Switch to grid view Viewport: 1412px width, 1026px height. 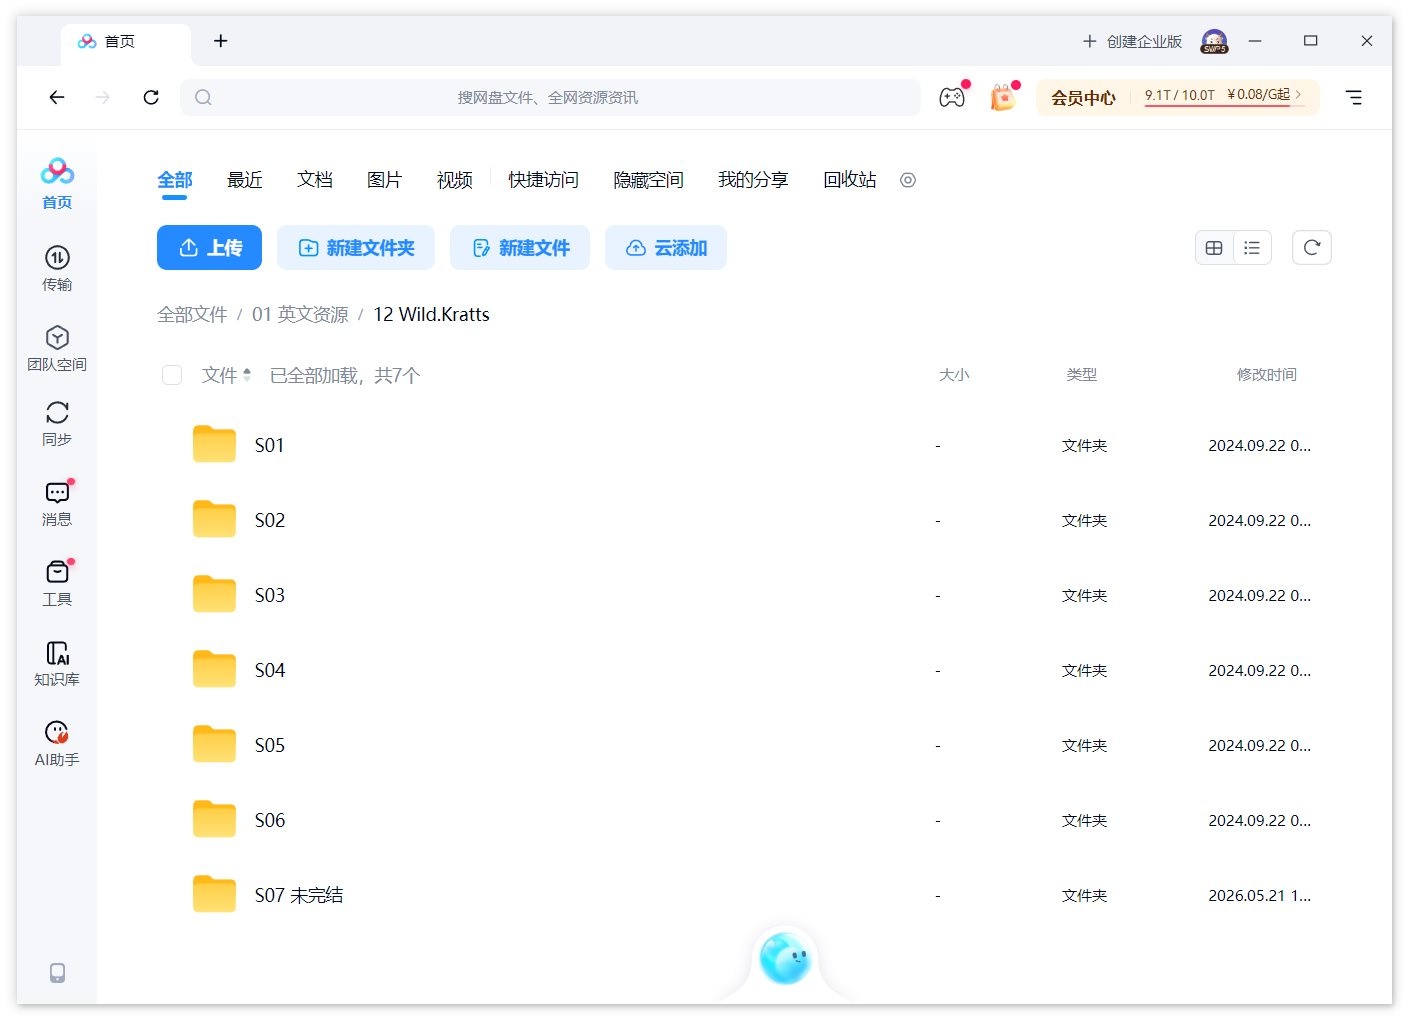point(1214,248)
